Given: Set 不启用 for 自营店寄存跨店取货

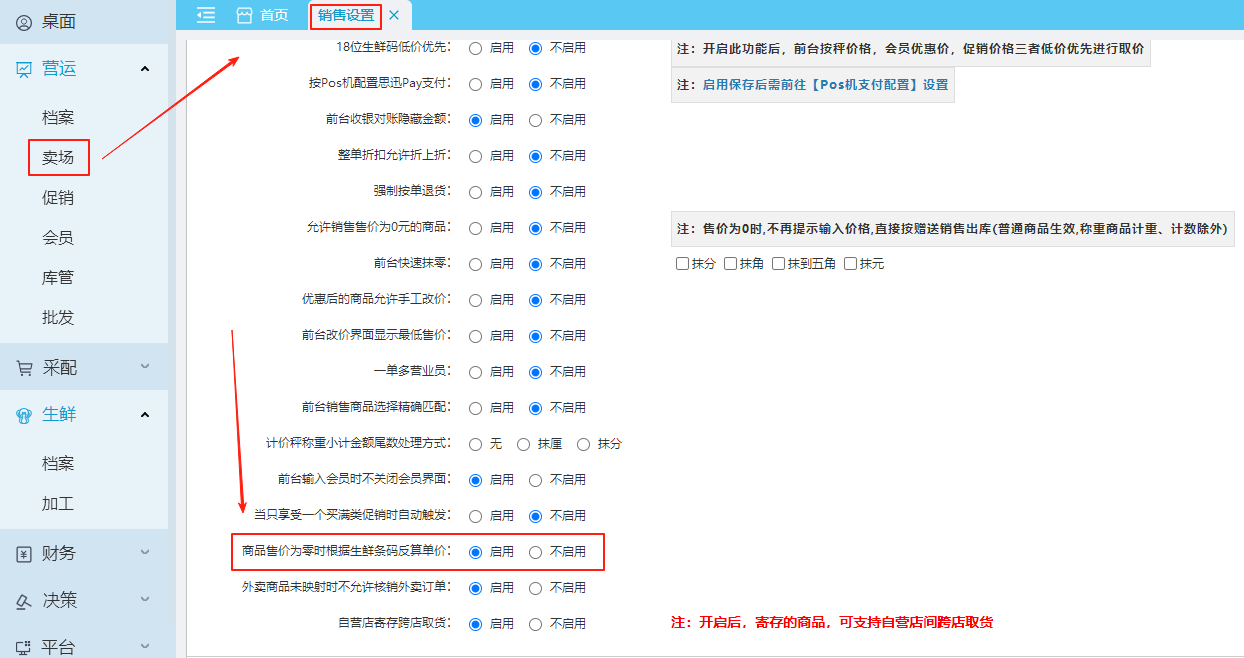Looking at the screenshot, I should (535, 624).
